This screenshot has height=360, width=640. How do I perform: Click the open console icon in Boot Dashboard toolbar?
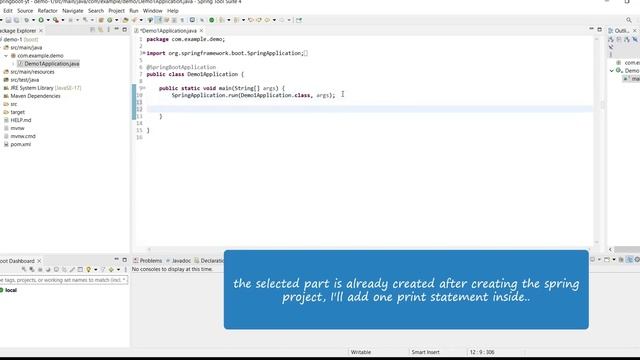pos(56,269)
